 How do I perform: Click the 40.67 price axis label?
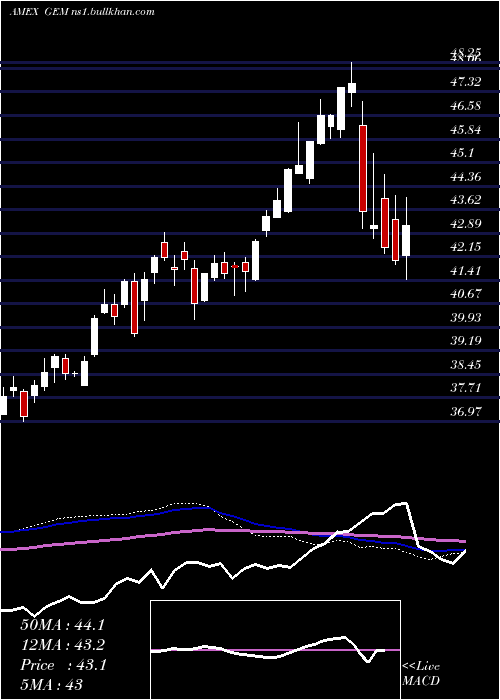(x=466, y=294)
